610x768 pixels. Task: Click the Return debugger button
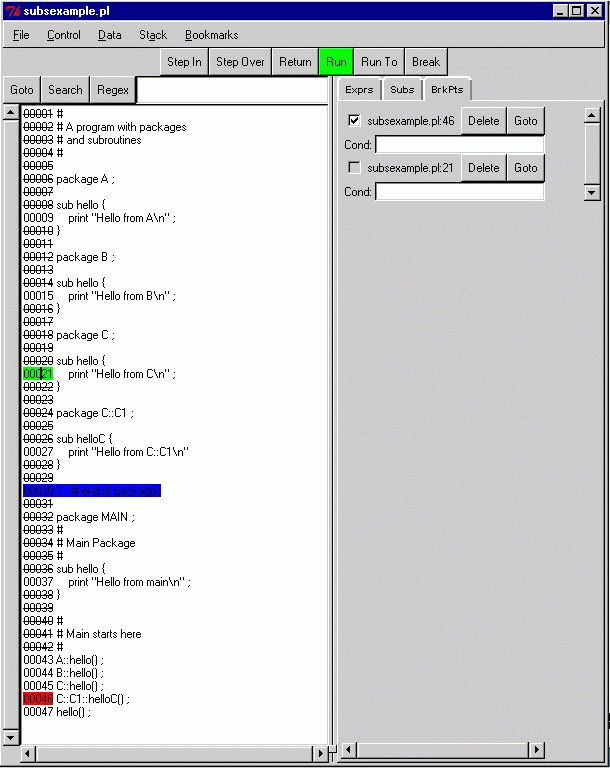tap(295, 62)
